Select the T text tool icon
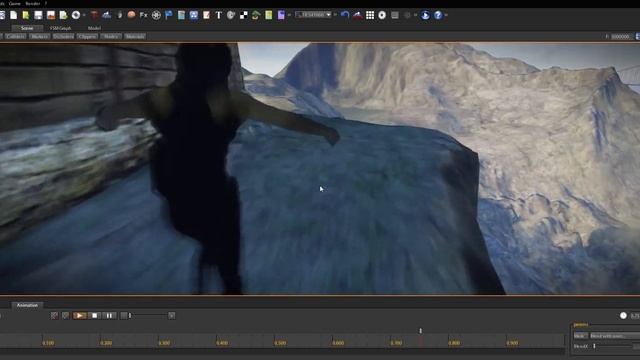Viewport: 640px width, 360px height. 218,15
